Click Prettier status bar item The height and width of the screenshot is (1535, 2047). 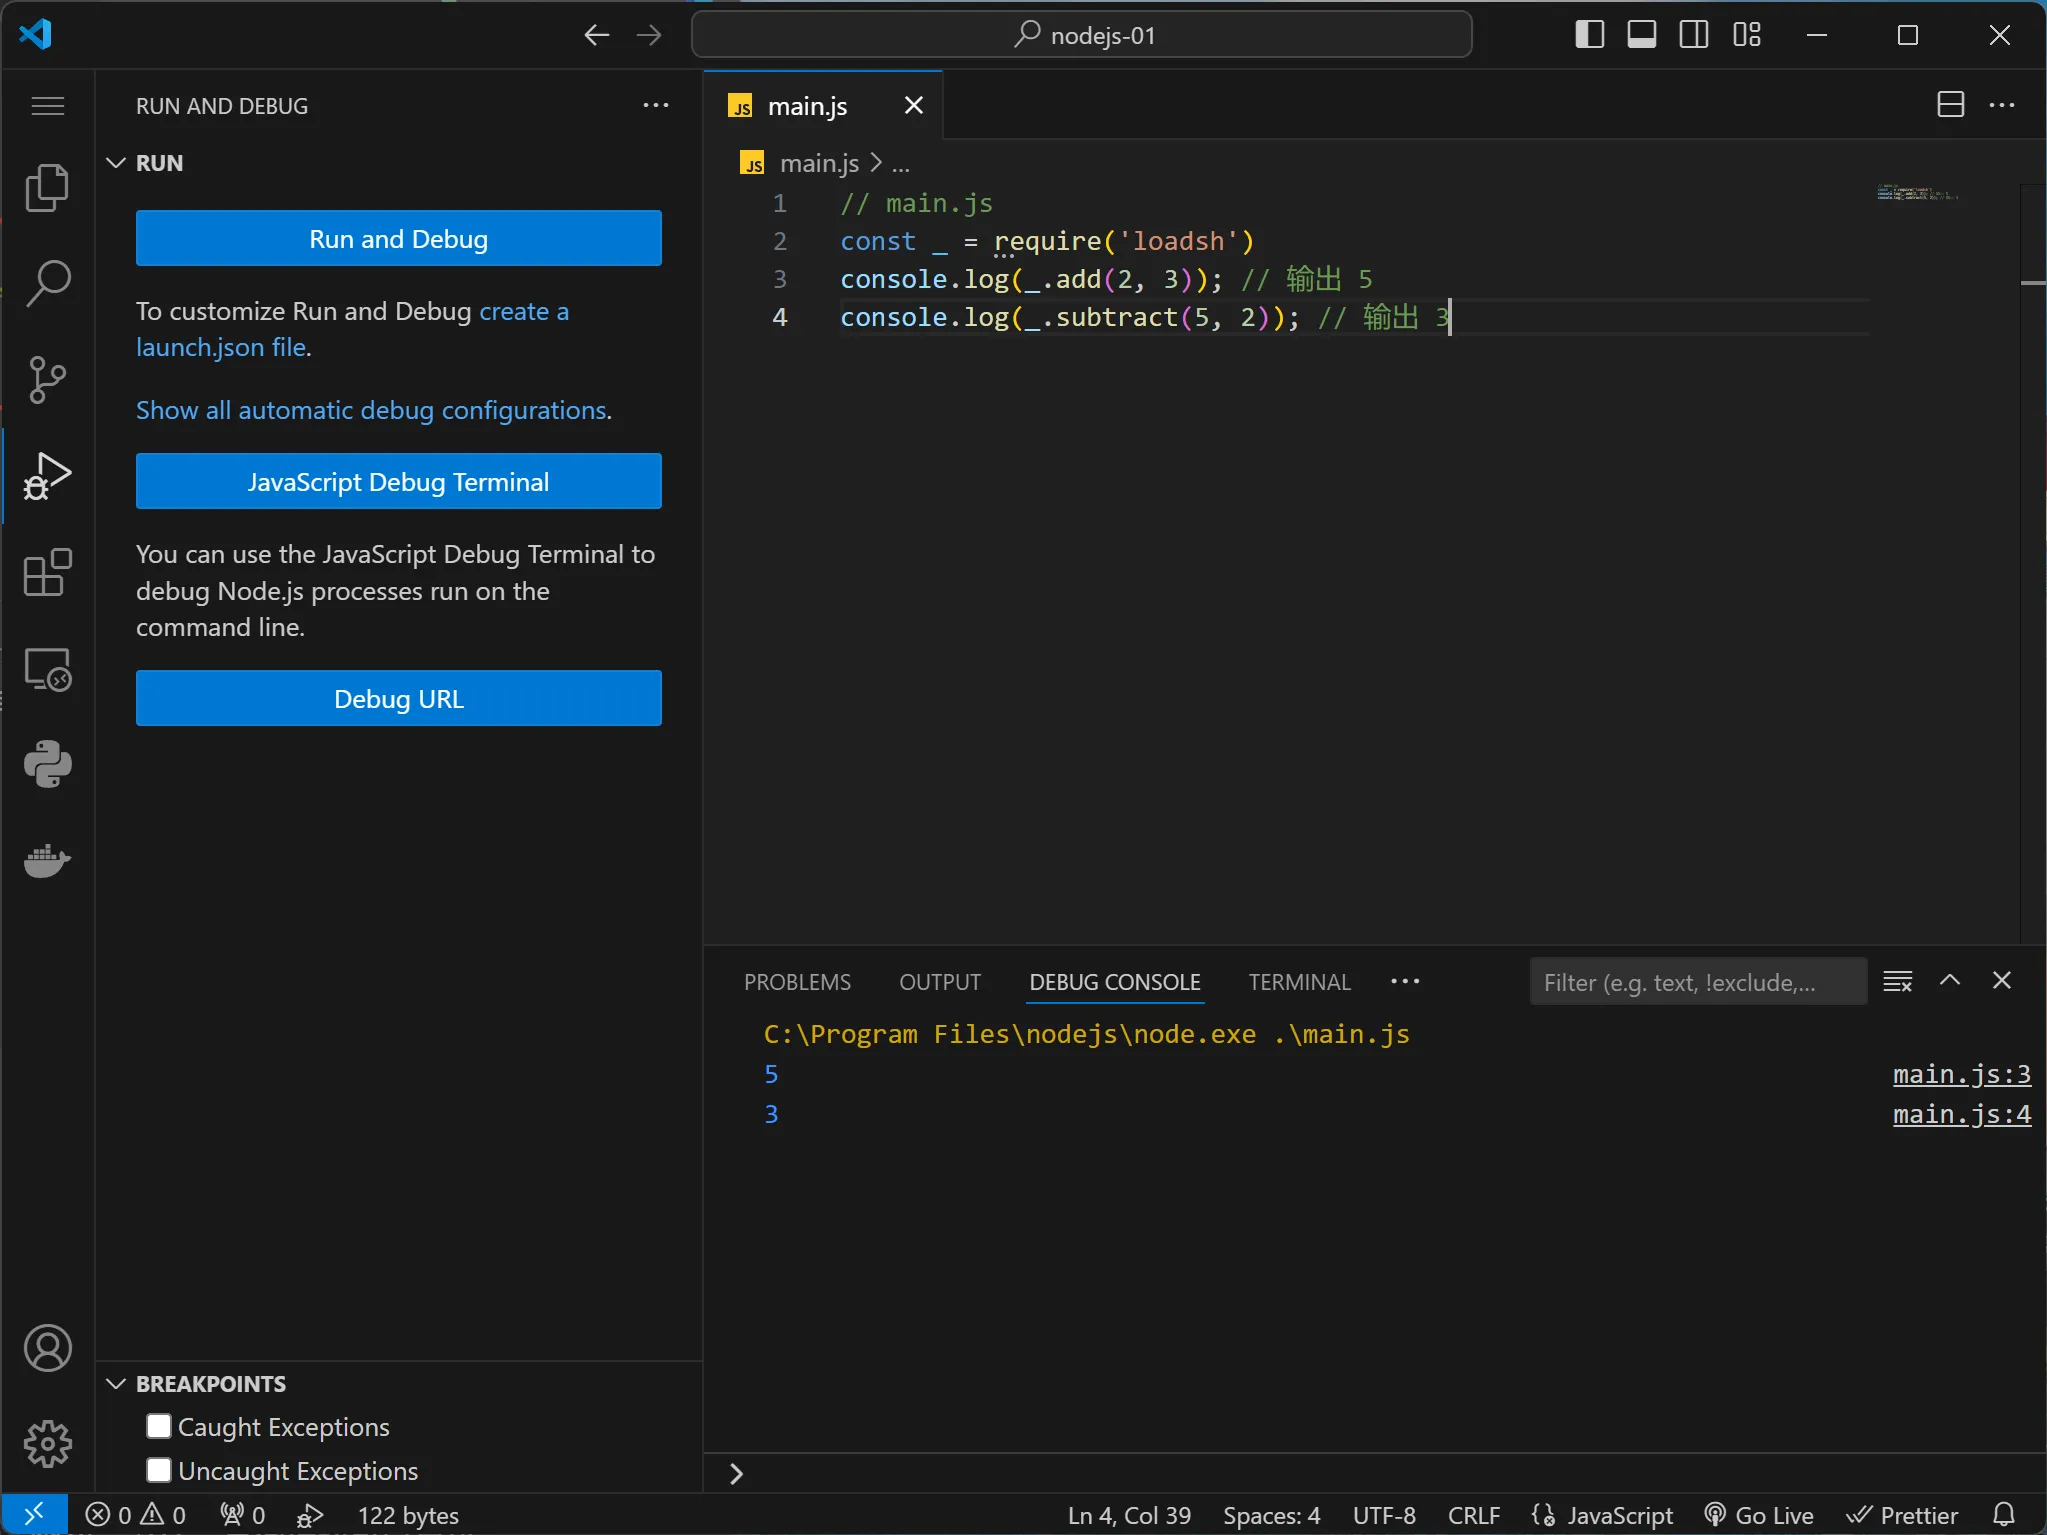1901,1515
